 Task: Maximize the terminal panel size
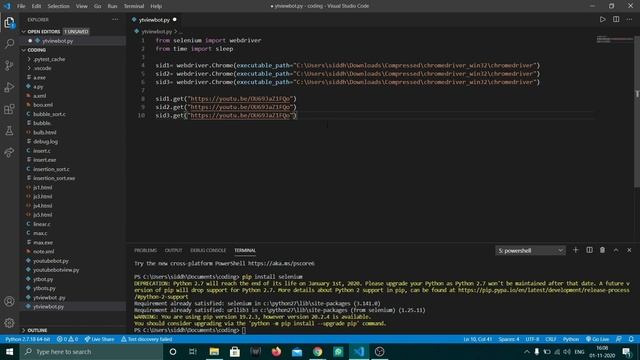(x=616, y=250)
